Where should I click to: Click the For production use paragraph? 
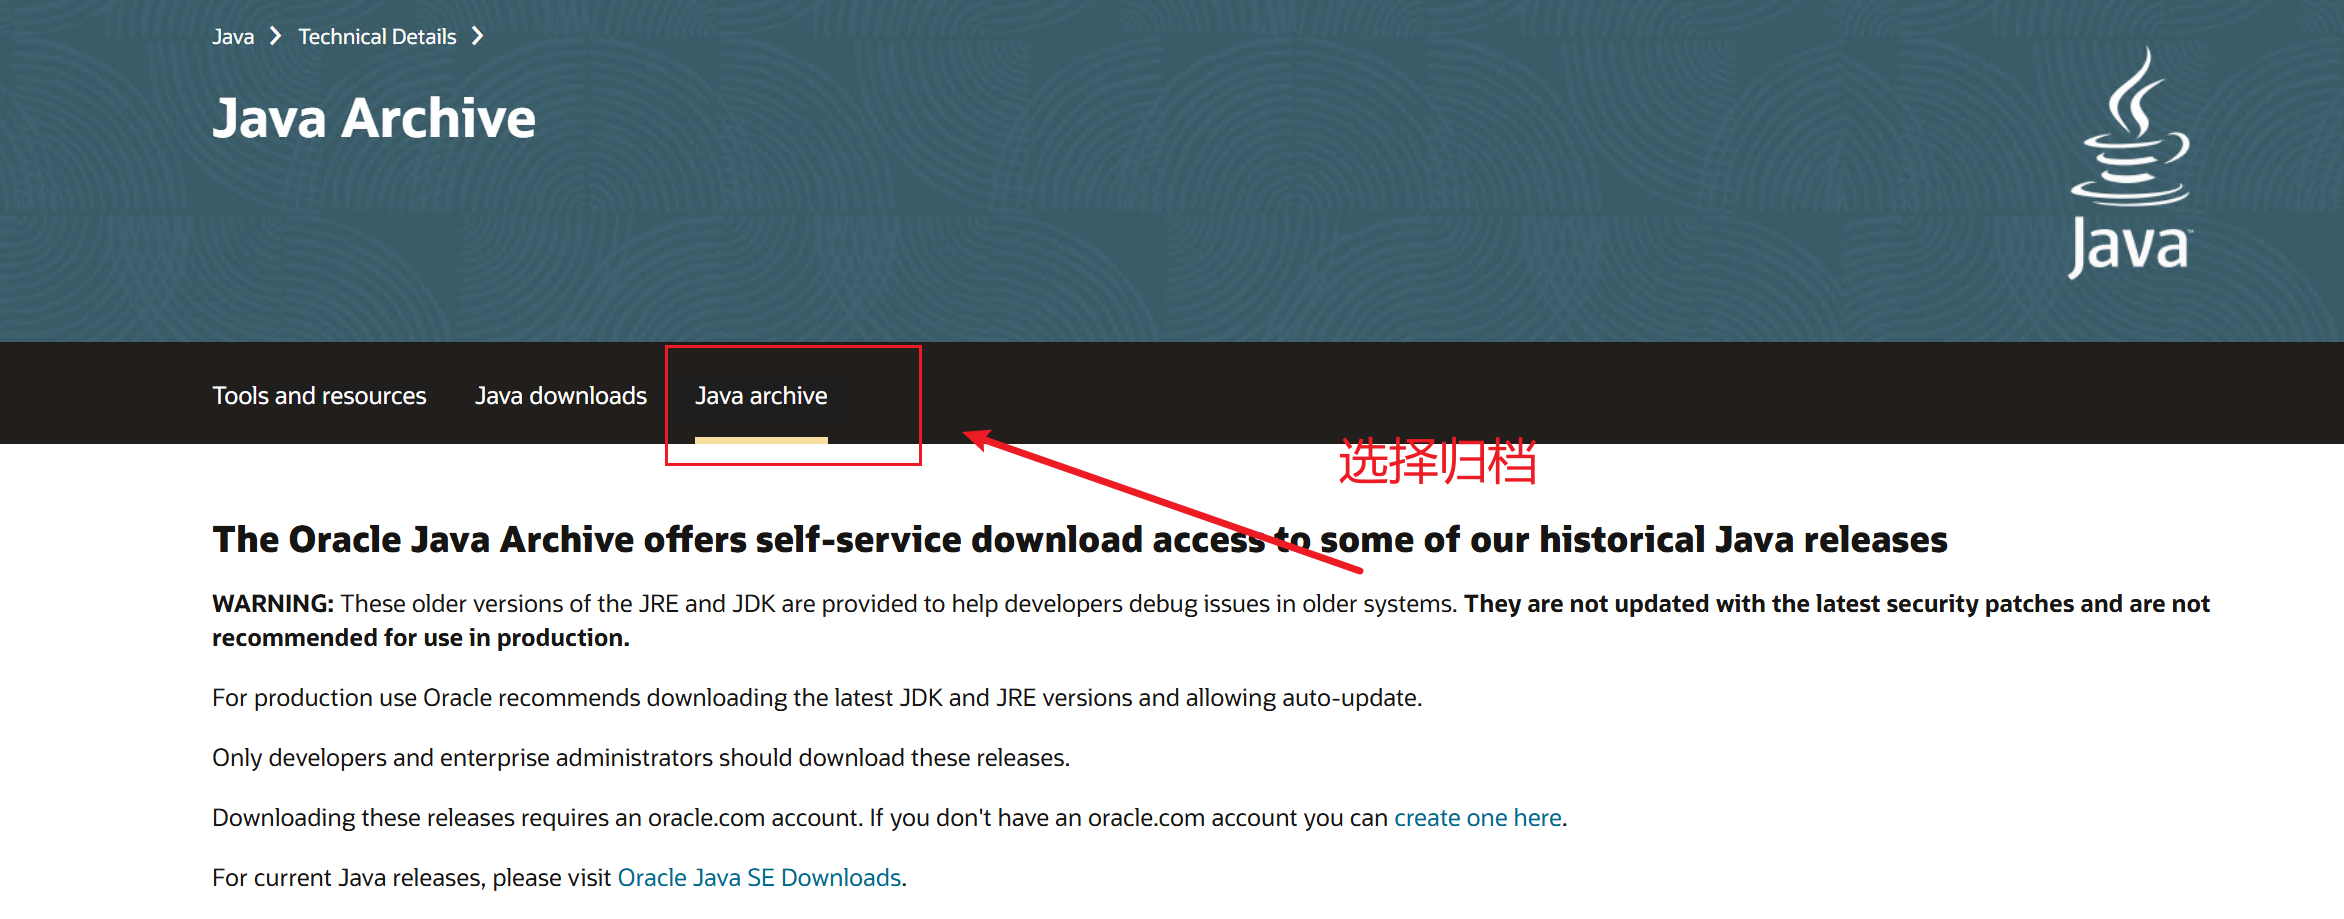817,698
